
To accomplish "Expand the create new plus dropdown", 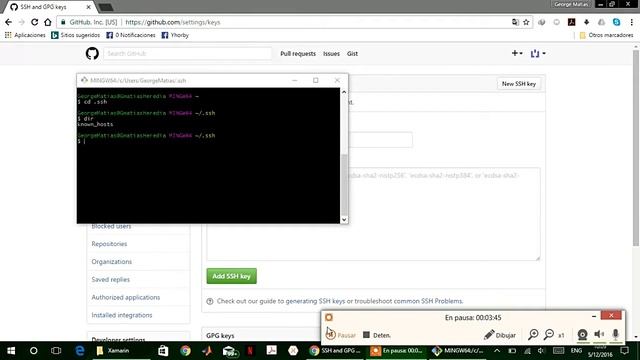I will 517,53.
